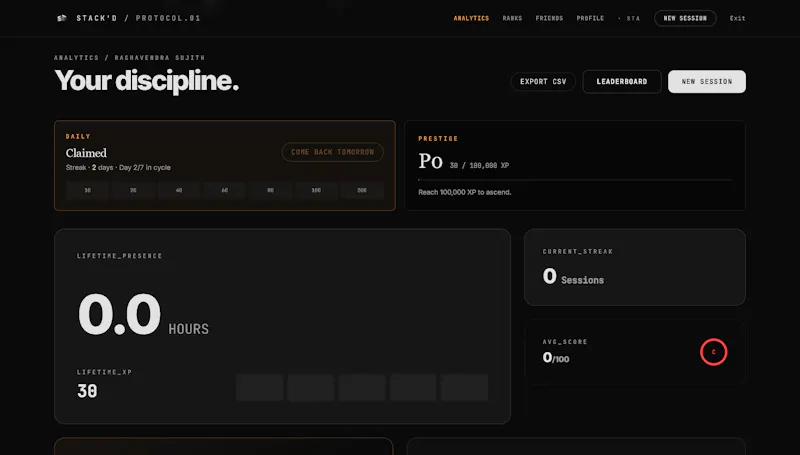Open the Leaderboard button
Image resolution: width=800 pixels, height=455 pixels.
tap(622, 82)
